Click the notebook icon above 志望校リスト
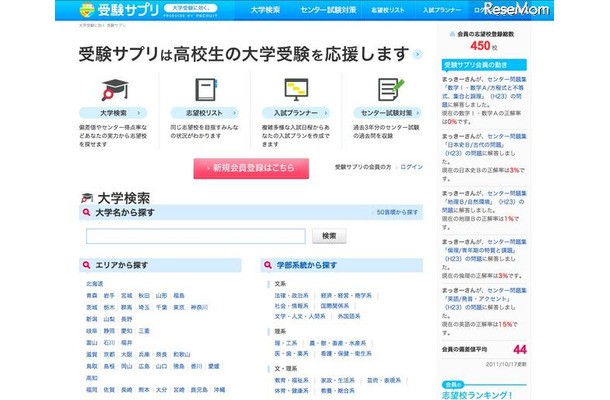The width and height of the screenshot is (610, 400). point(206,89)
